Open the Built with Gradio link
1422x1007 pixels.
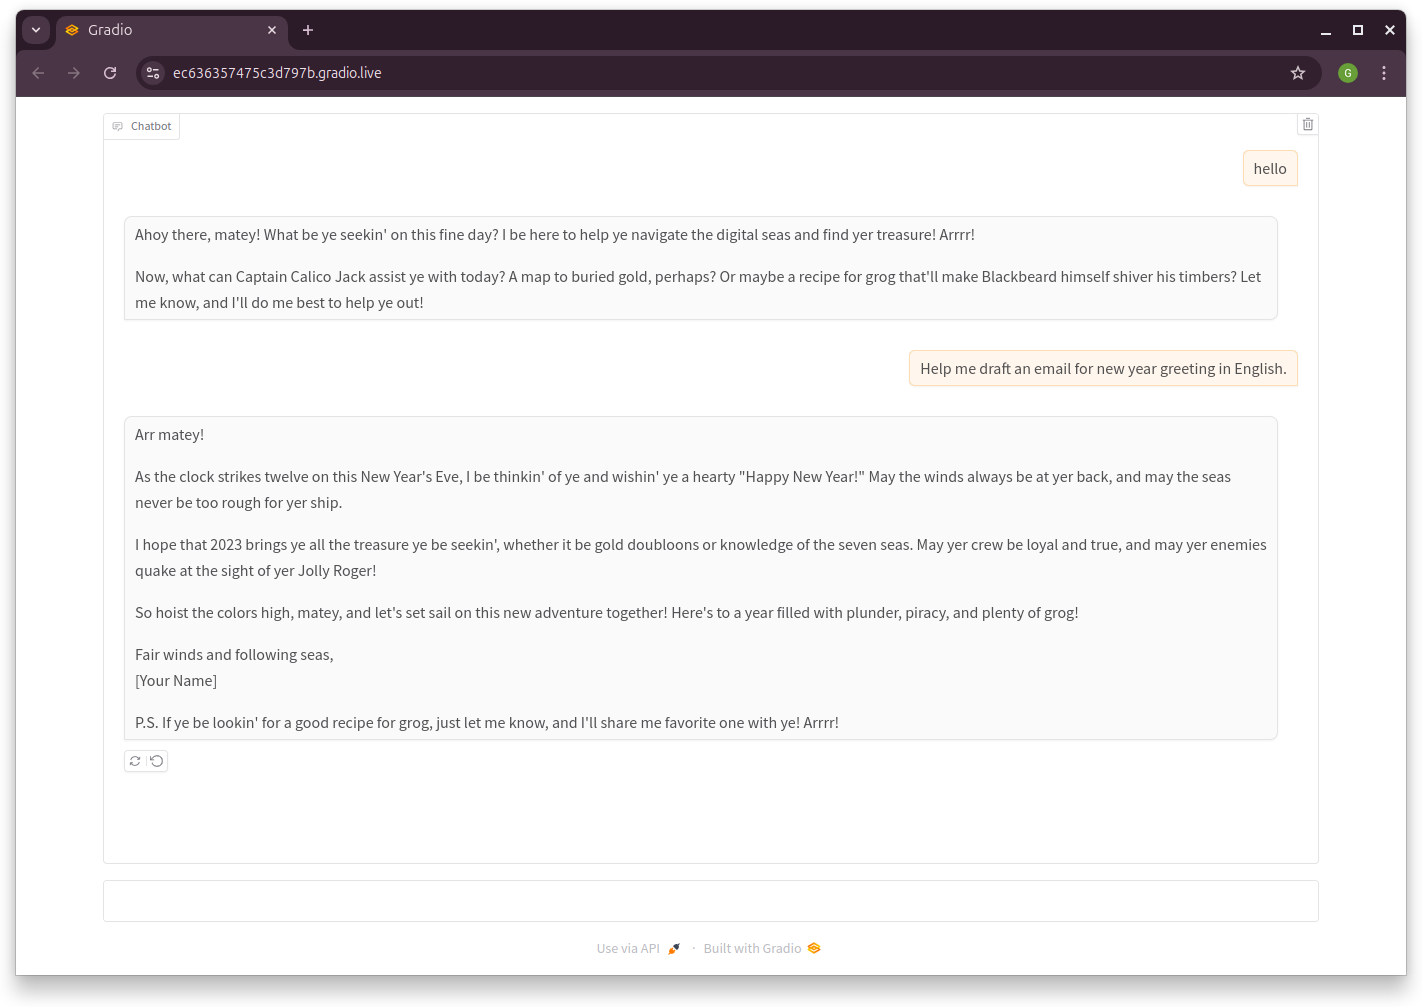[762, 948]
